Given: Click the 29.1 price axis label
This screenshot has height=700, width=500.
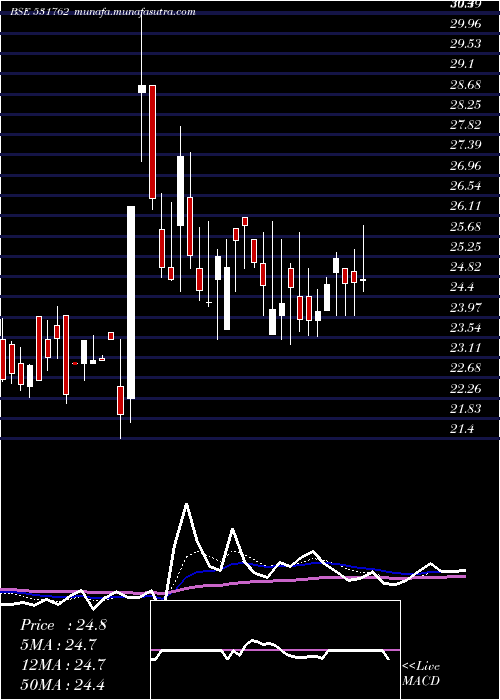Looking at the screenshot, I should click(462, 65).
